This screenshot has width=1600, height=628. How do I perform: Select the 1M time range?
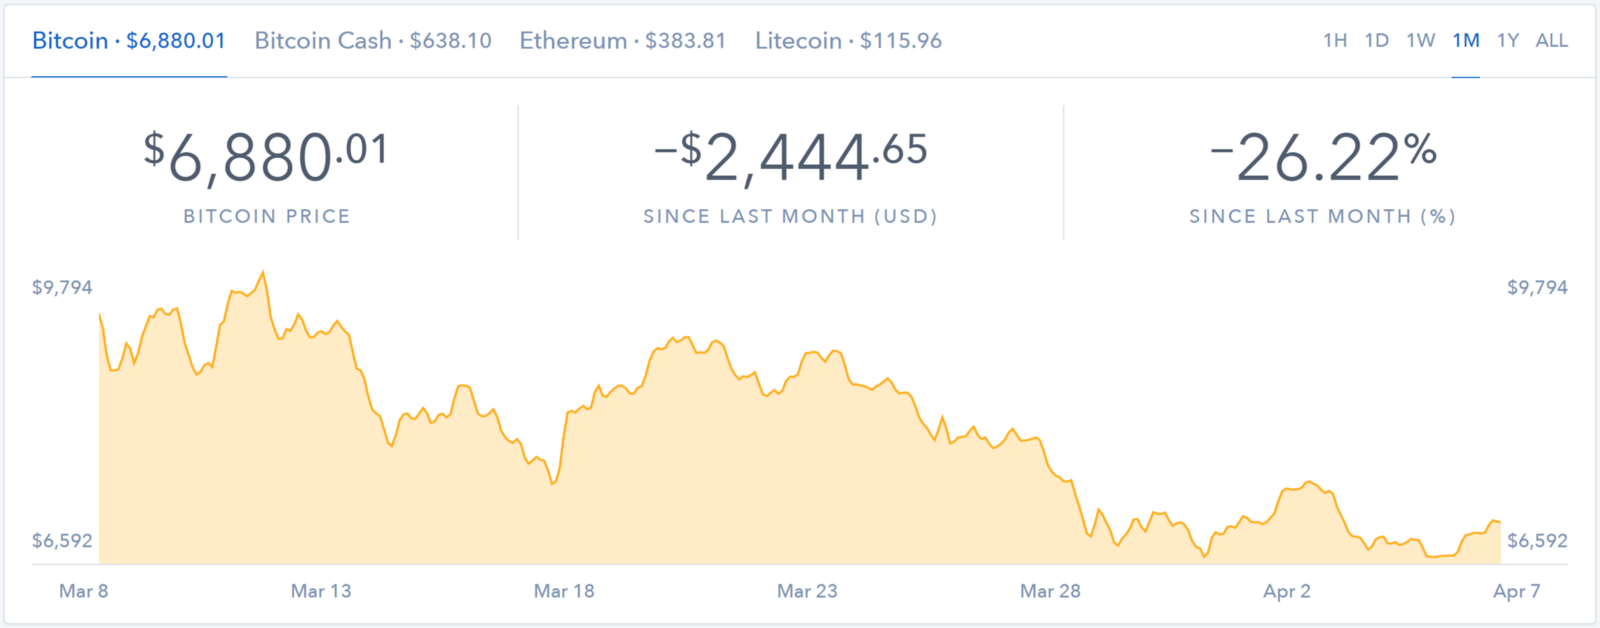[1466, 41]
